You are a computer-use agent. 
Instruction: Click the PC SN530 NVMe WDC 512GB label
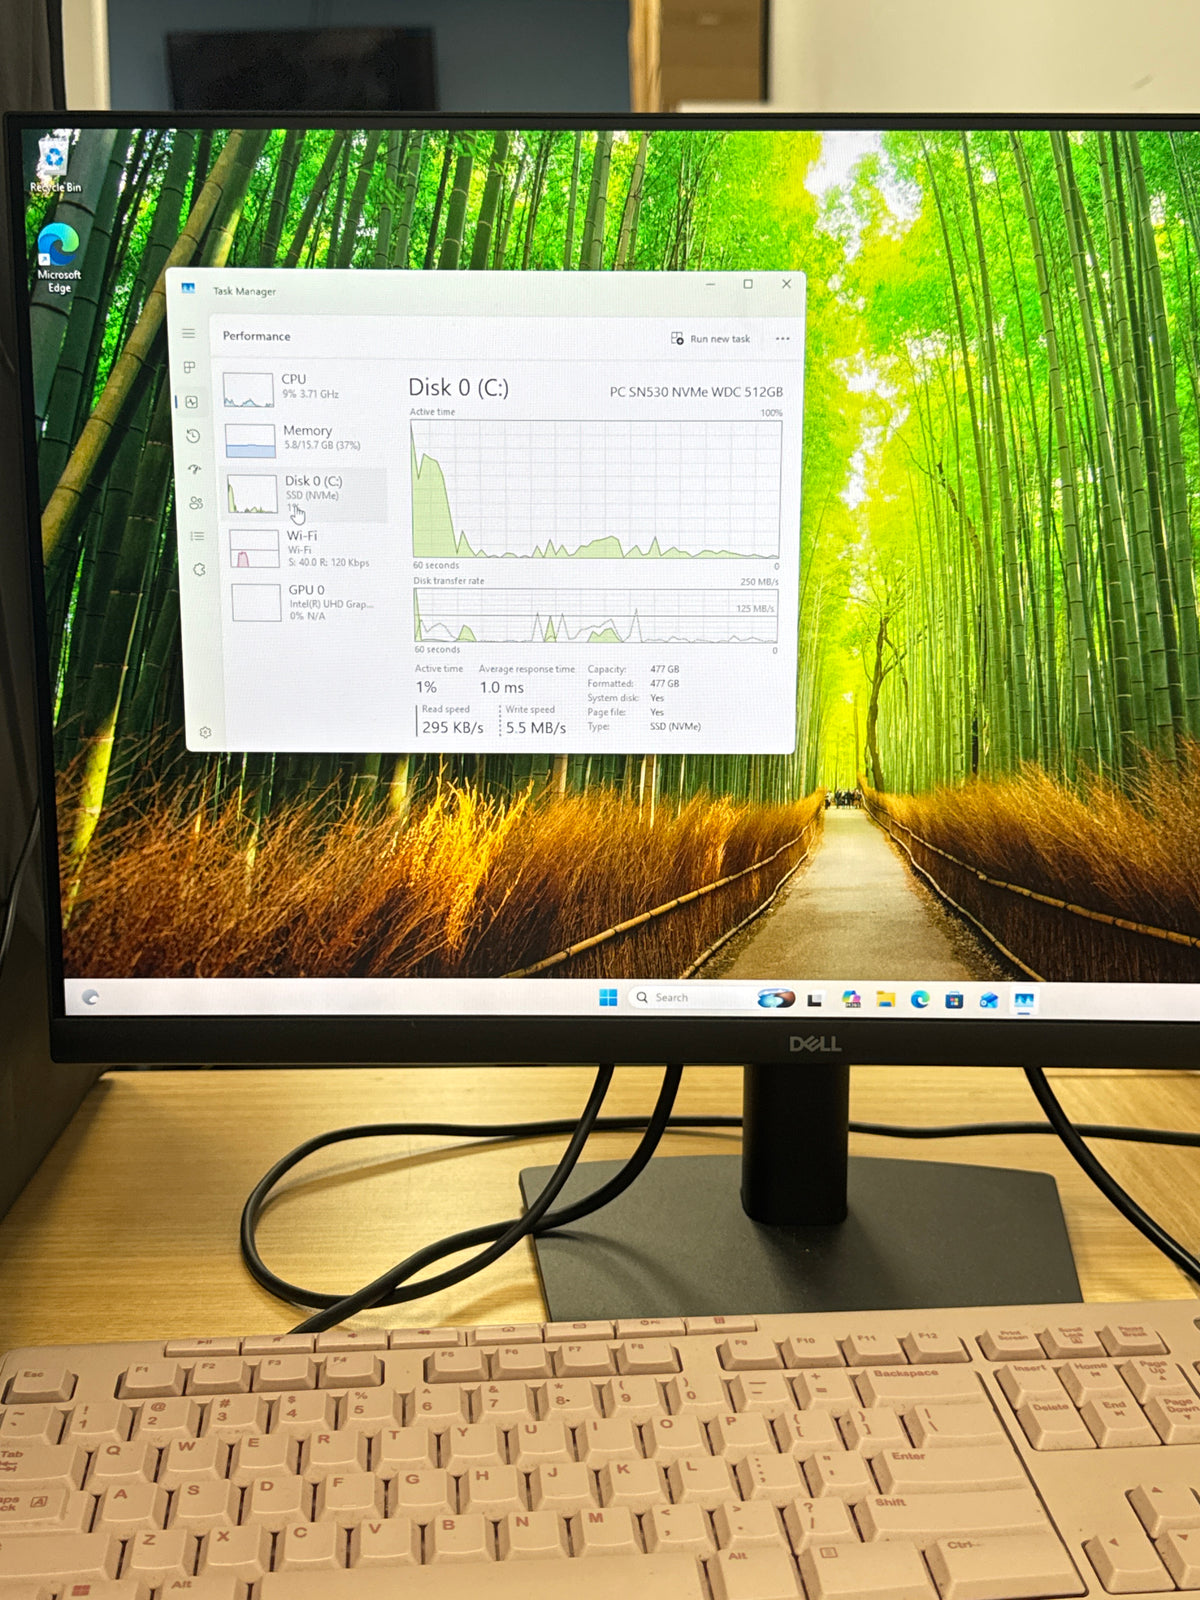pyautogui.click(x=696, y=392)
